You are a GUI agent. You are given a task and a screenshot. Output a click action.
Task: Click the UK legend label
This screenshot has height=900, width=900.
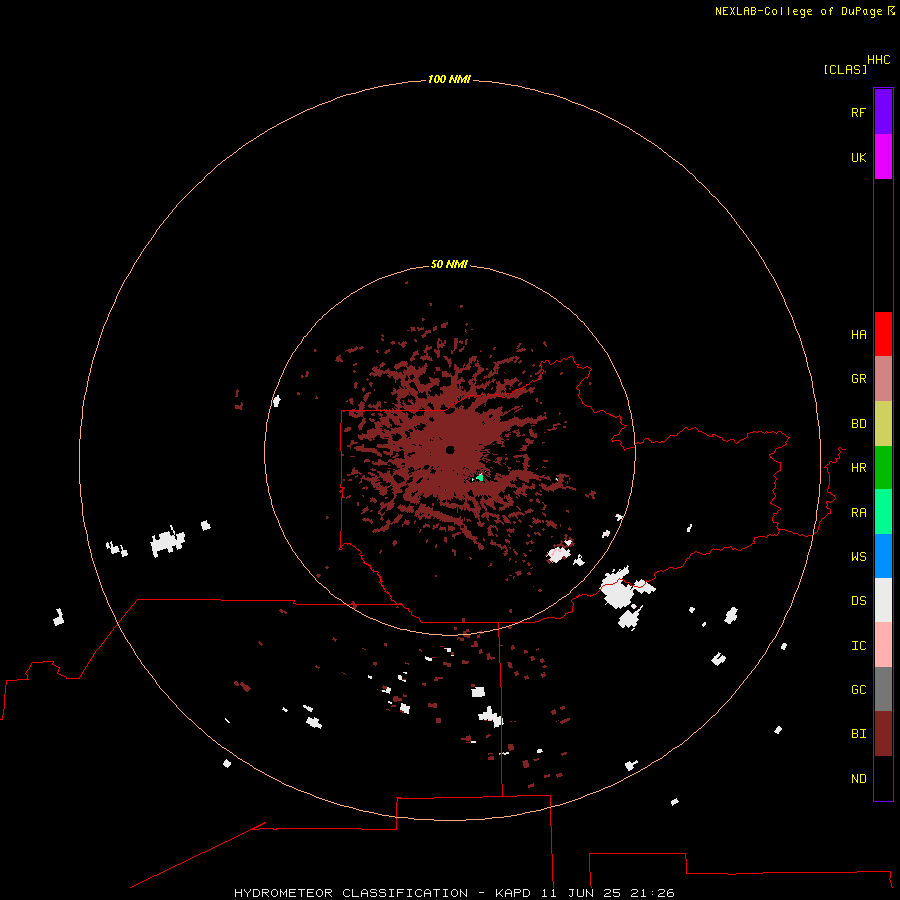coord(859,157)
